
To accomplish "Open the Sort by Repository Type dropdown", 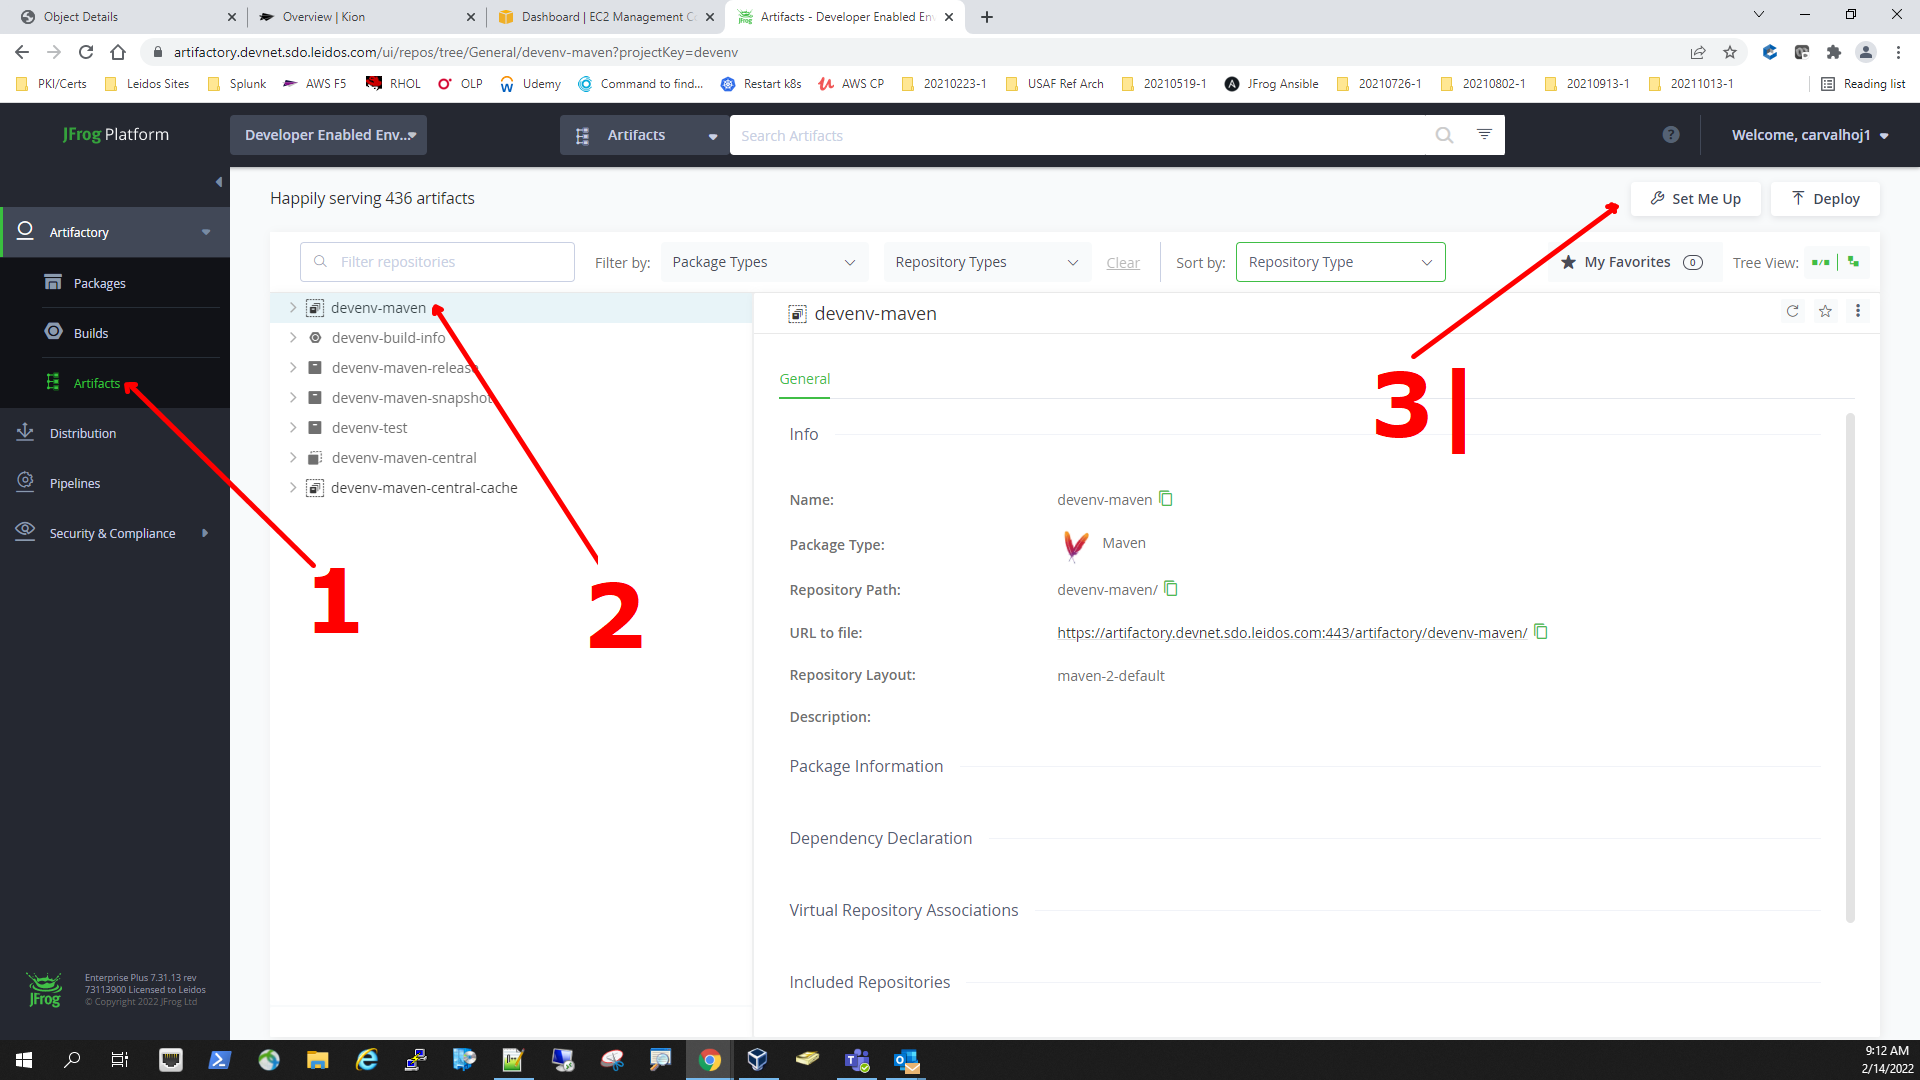I will (1340, 262).
